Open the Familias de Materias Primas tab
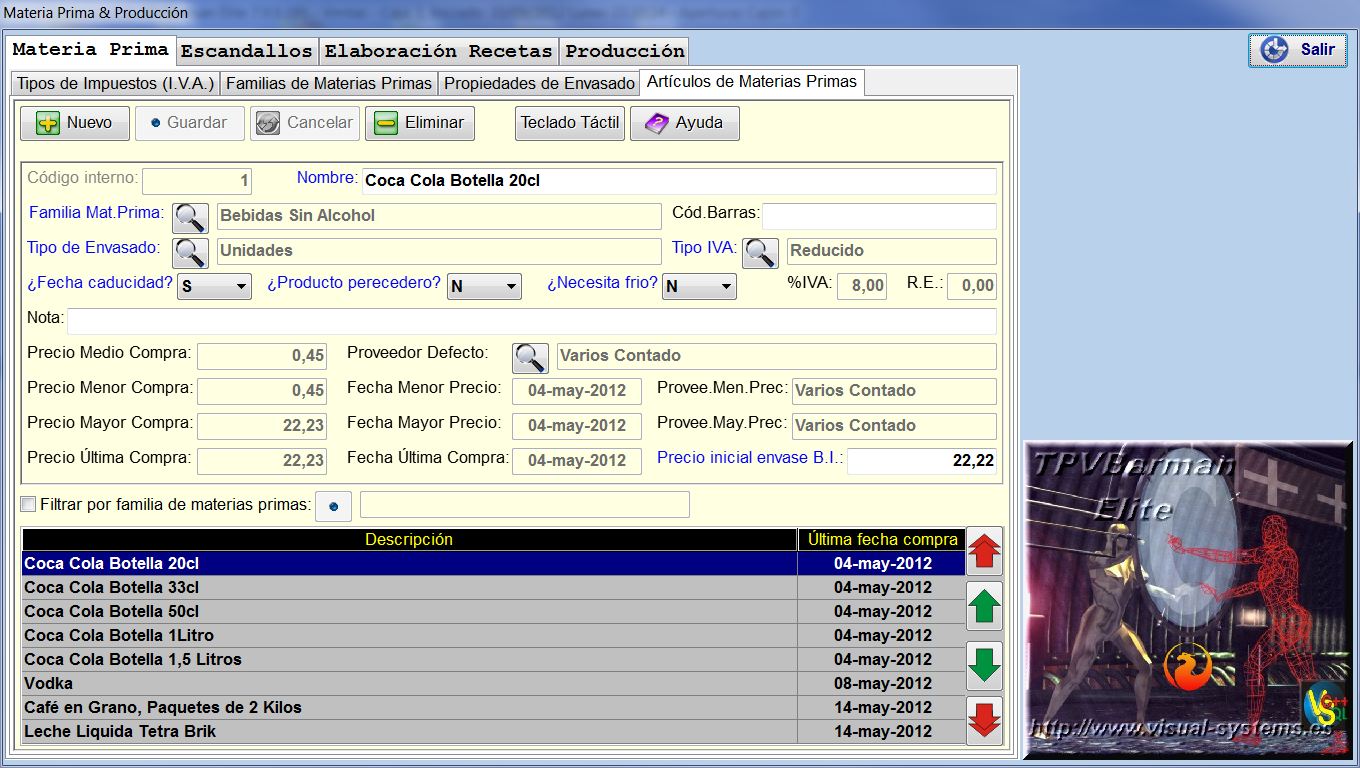 click(x=328, y=83)
